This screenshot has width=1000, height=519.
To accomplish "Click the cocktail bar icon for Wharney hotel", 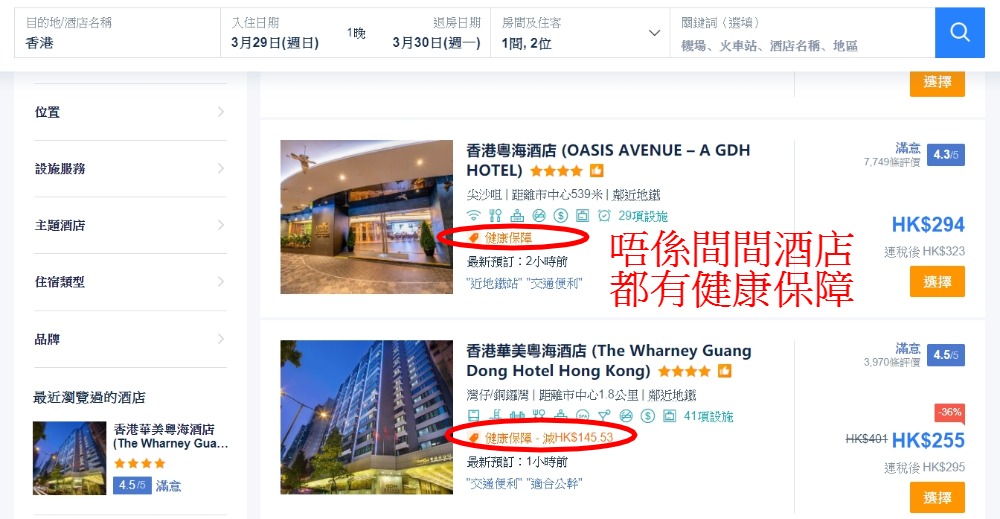I will coord(604,416).
